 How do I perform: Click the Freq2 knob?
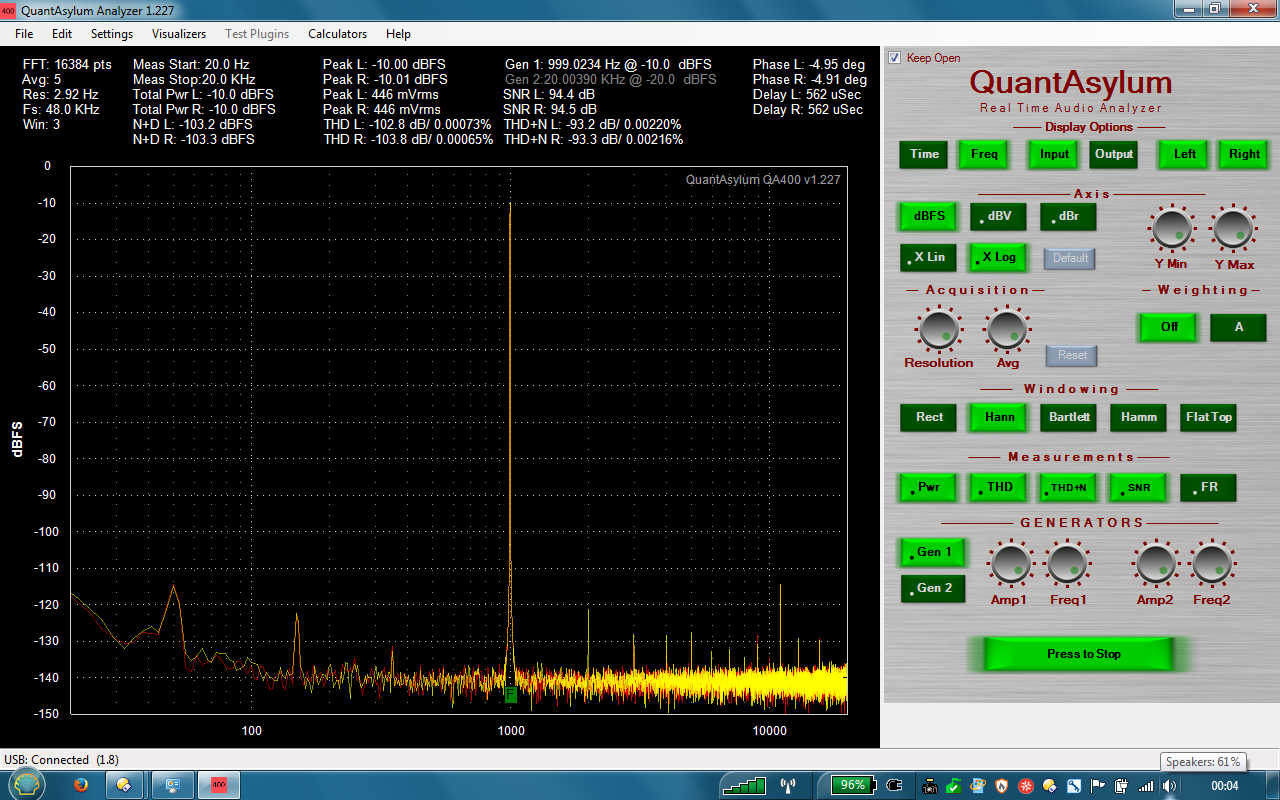(1211, 565)
